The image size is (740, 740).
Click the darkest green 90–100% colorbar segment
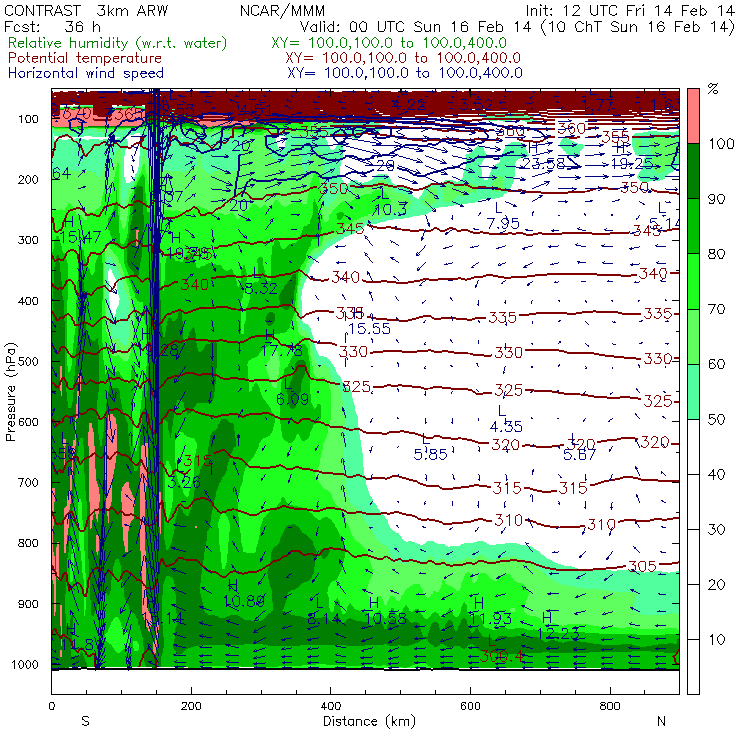[x=693, y=171]
